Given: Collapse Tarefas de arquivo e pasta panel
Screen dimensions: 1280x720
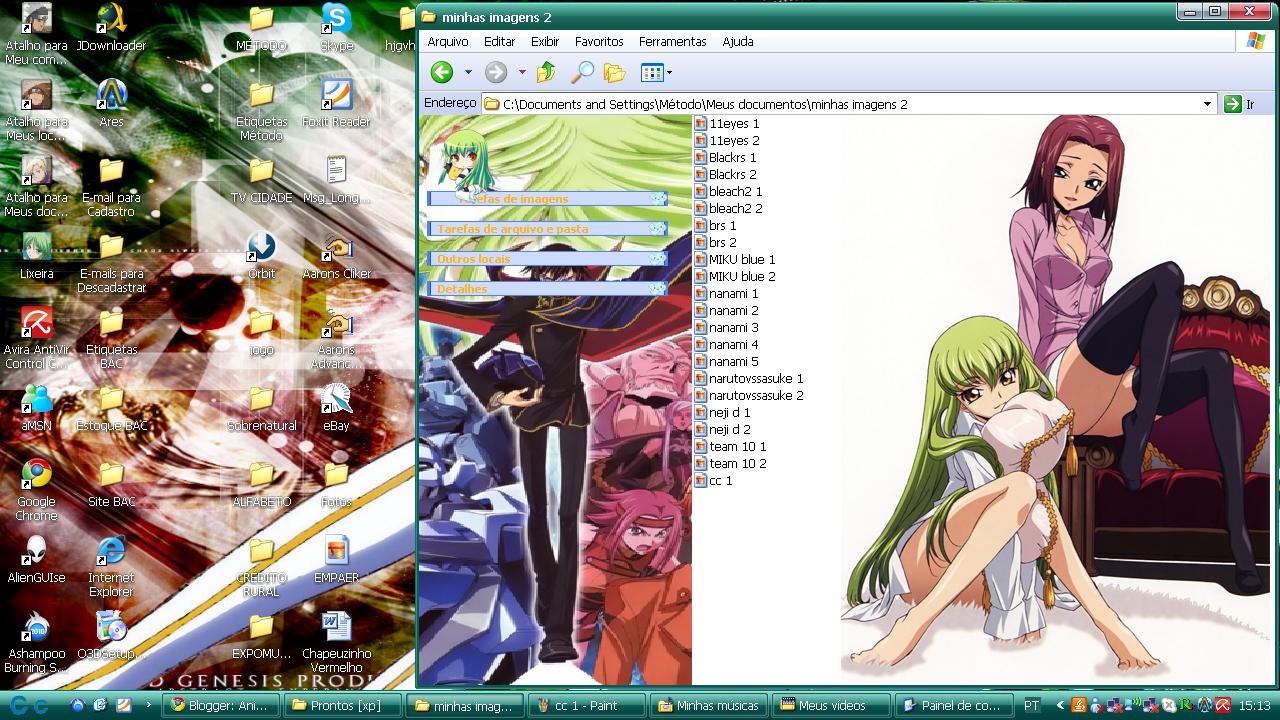Looking at the screenshot, I should (x=657, y=229).
